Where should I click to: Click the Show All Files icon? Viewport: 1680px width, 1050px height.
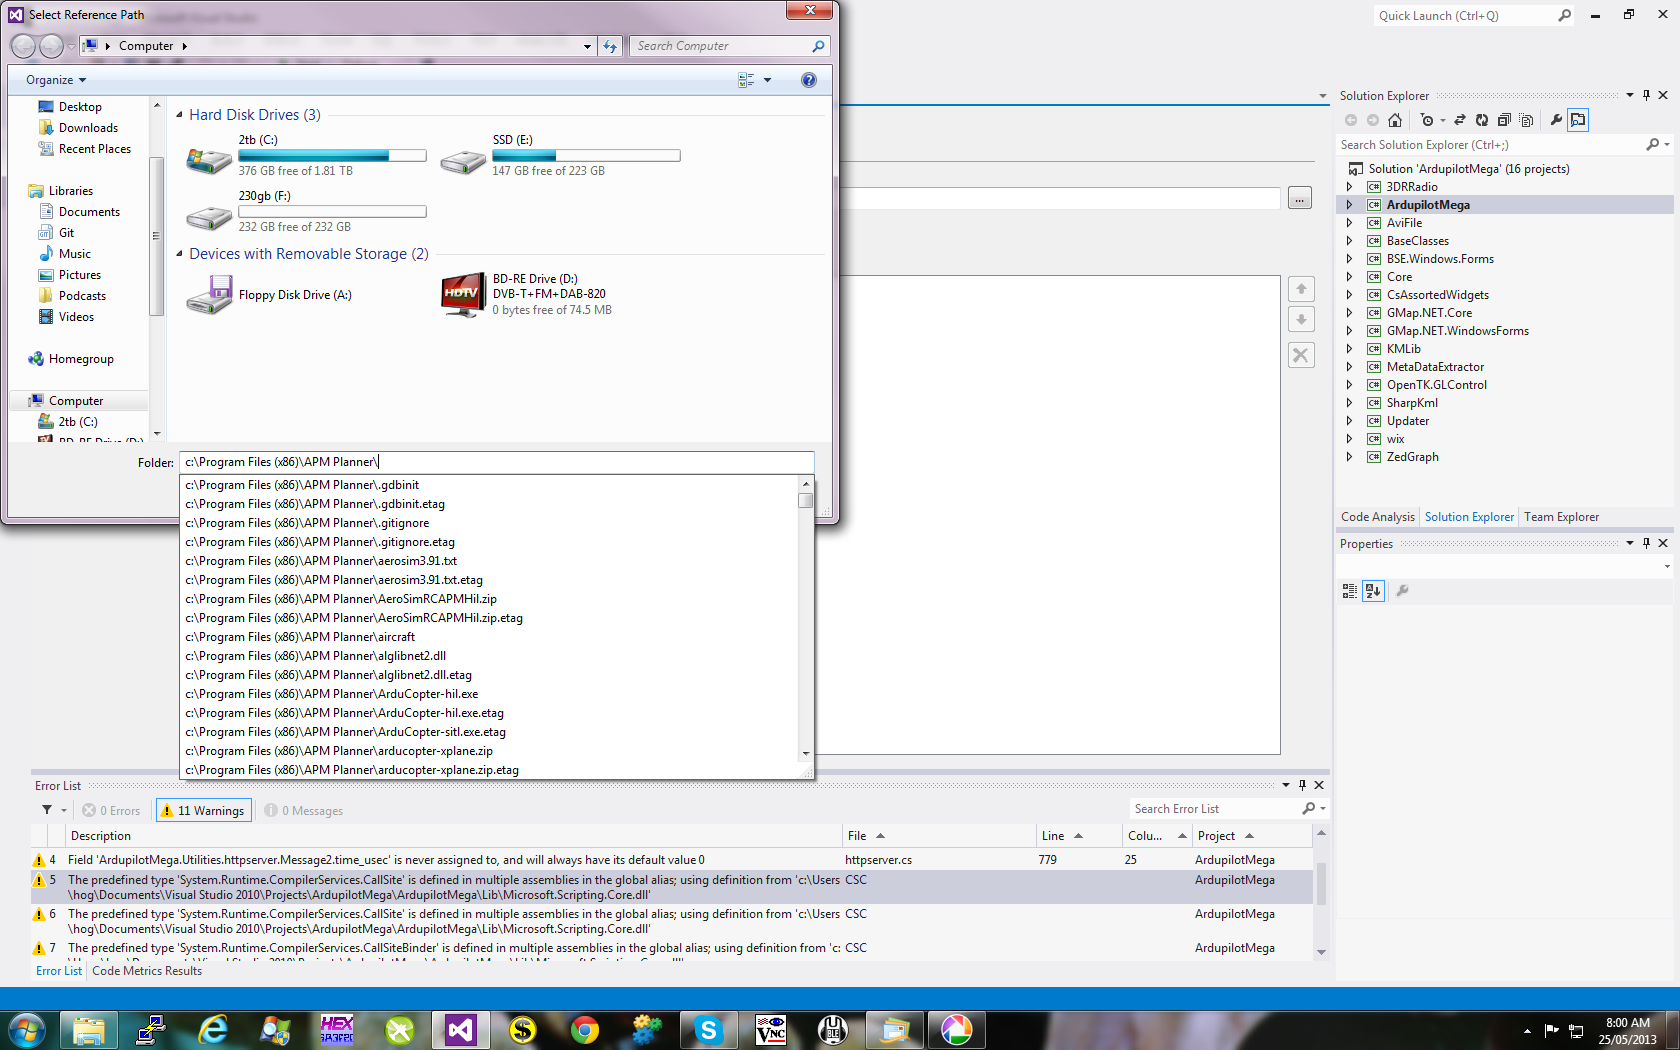1526,120
